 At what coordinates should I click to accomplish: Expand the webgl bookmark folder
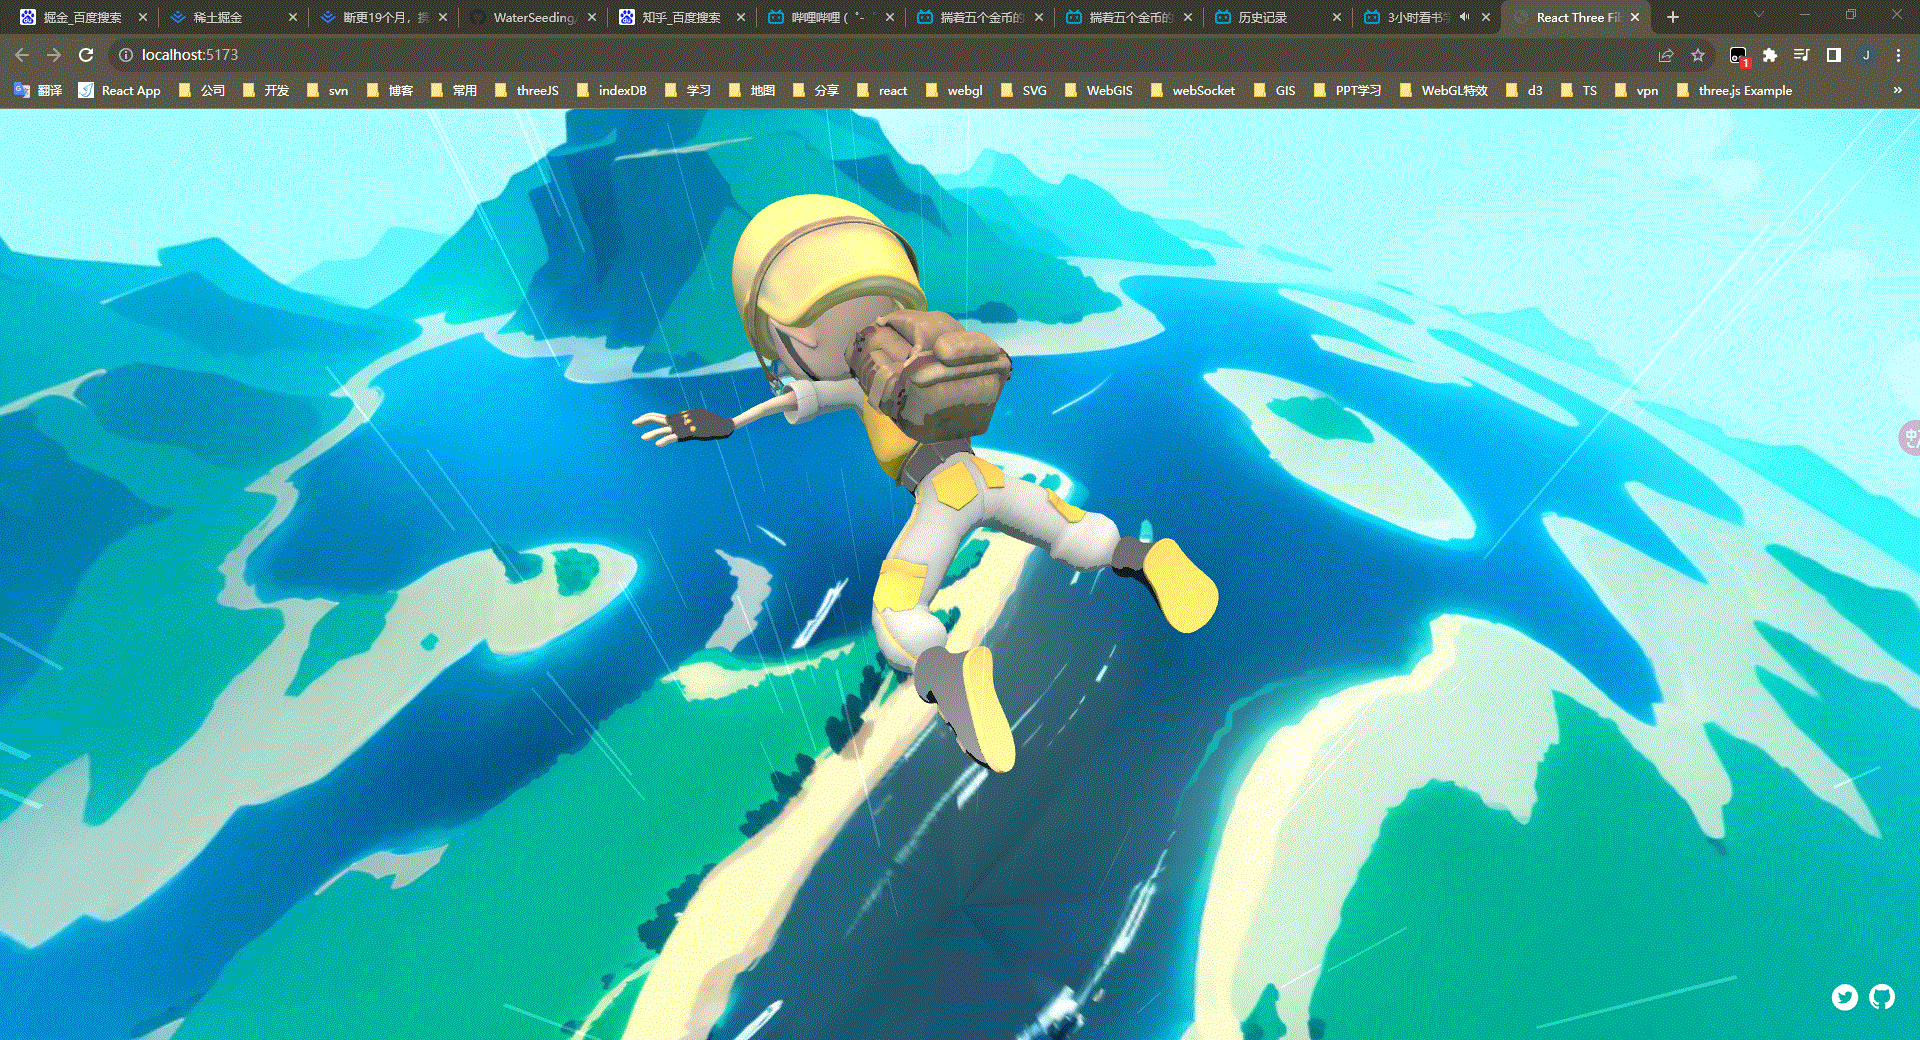pyautogui.click(x=954, y=90)
